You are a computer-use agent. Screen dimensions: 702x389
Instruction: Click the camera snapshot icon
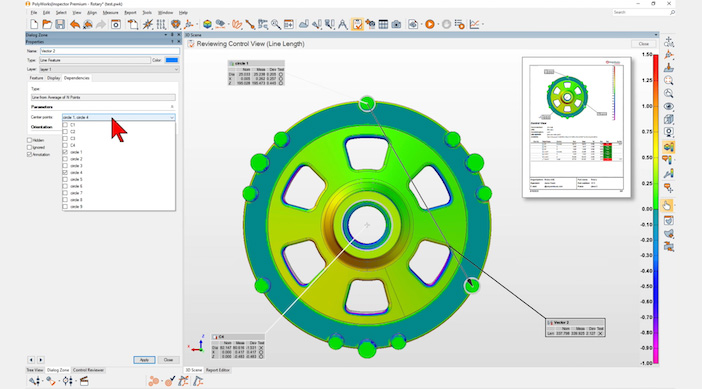pos(396,24)
